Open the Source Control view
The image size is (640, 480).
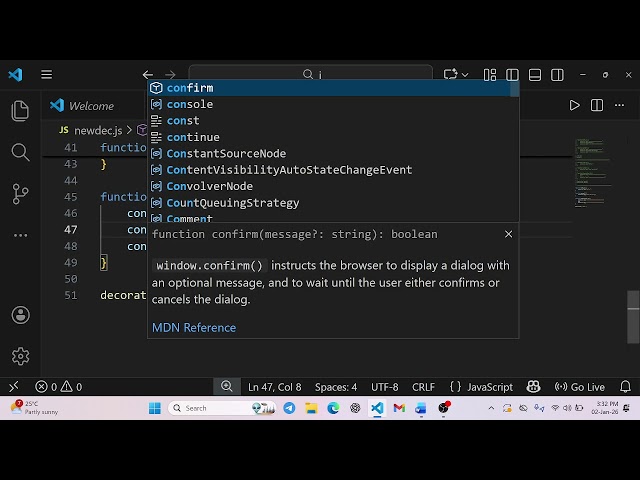click(x=20, y=193)
